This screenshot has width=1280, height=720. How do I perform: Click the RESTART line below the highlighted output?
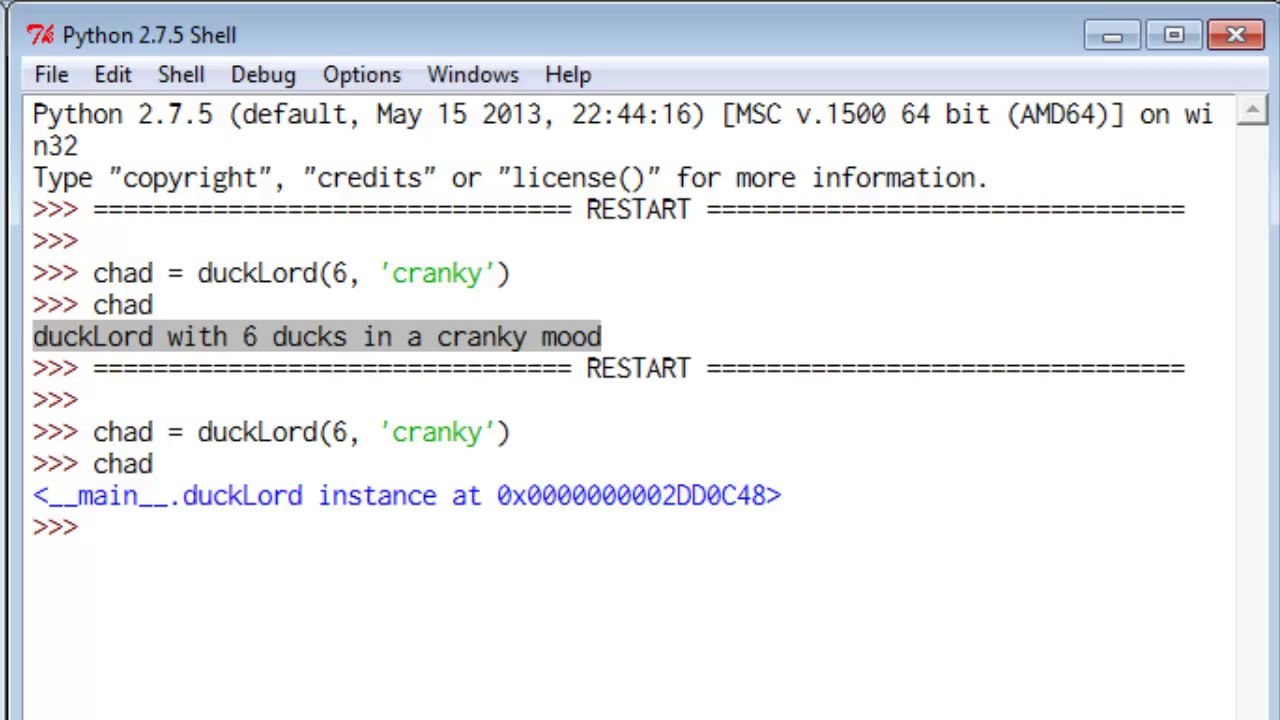[609, 369]
